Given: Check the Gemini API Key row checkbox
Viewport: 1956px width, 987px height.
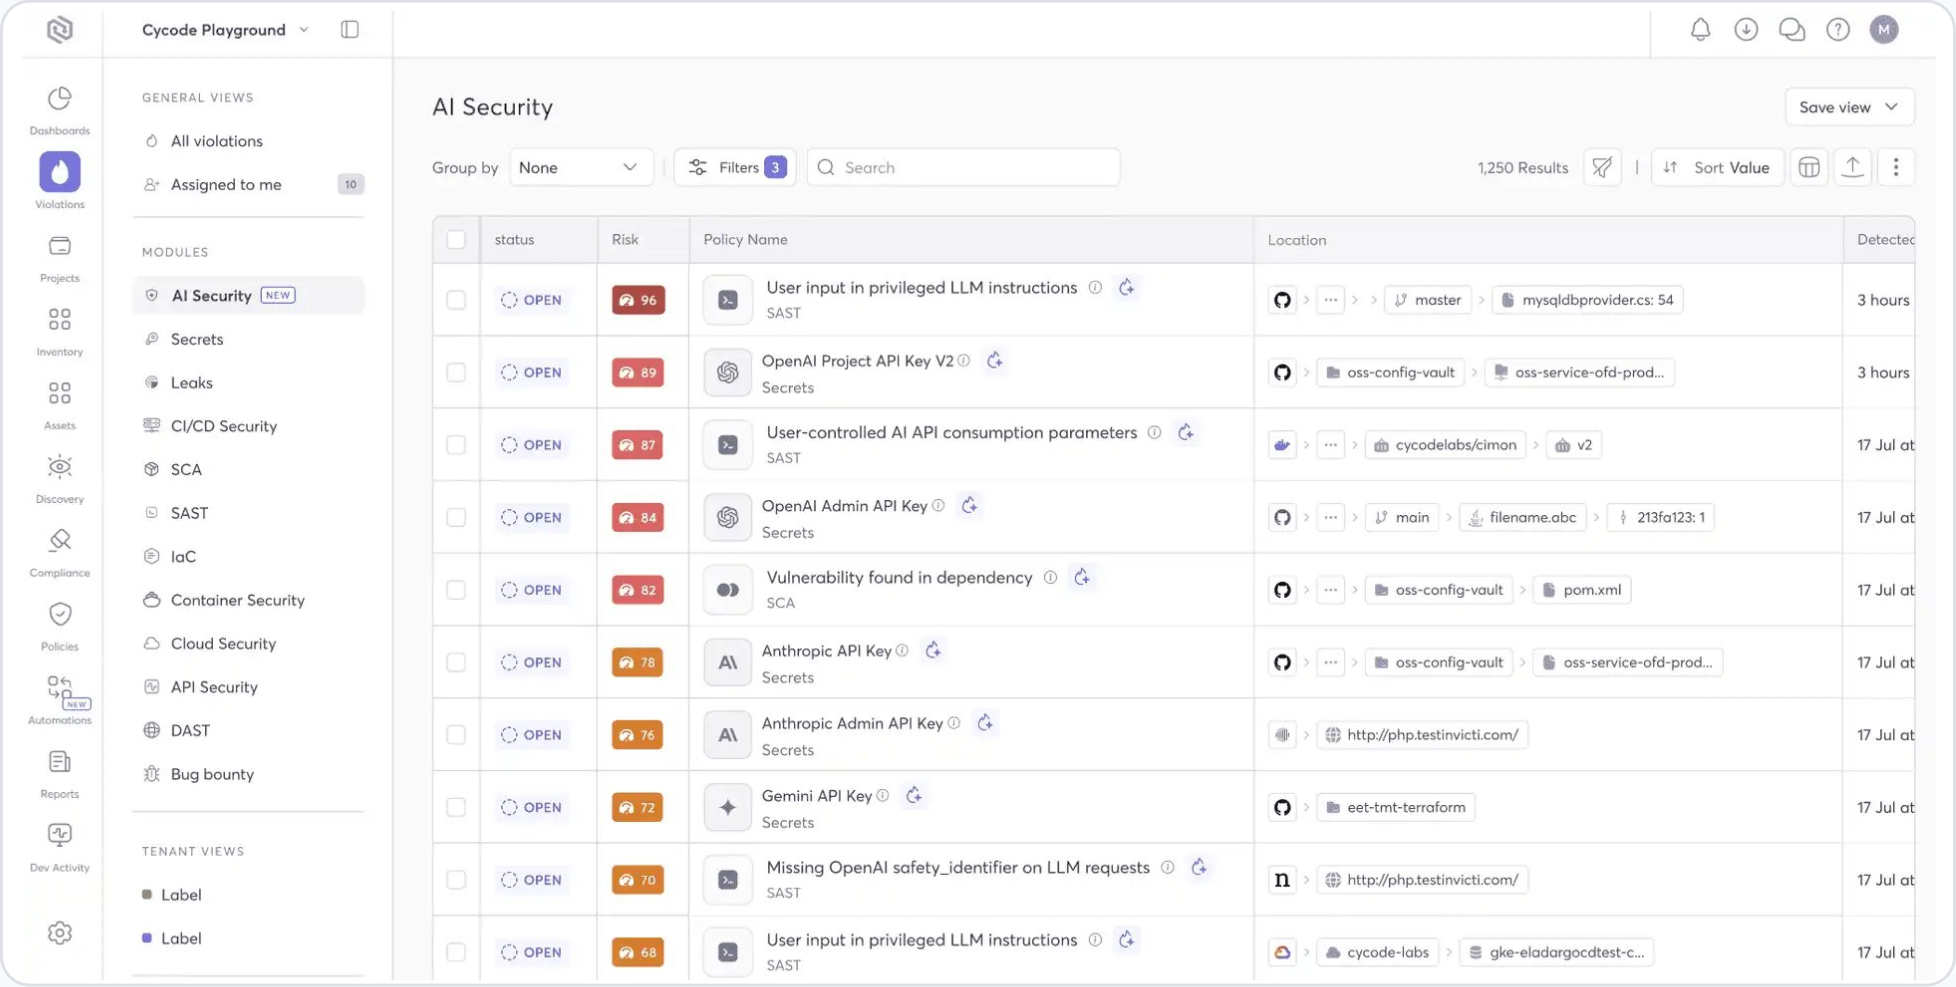Looking at the screenshot, I should coord(456,807).
